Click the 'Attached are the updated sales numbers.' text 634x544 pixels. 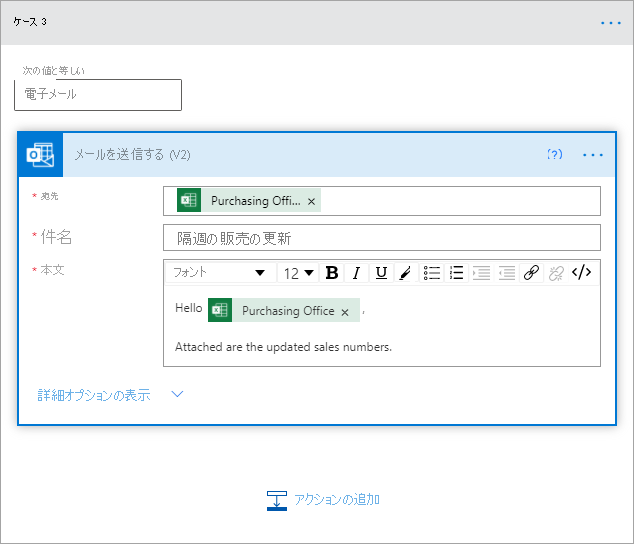point(283,347)
